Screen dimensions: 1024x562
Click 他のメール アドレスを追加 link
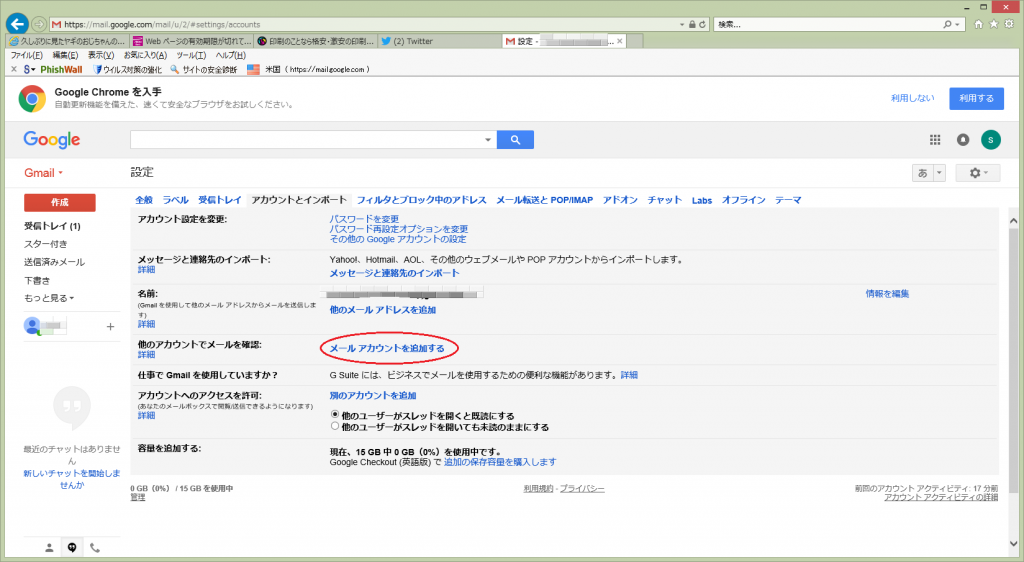(x=382, y=310)
